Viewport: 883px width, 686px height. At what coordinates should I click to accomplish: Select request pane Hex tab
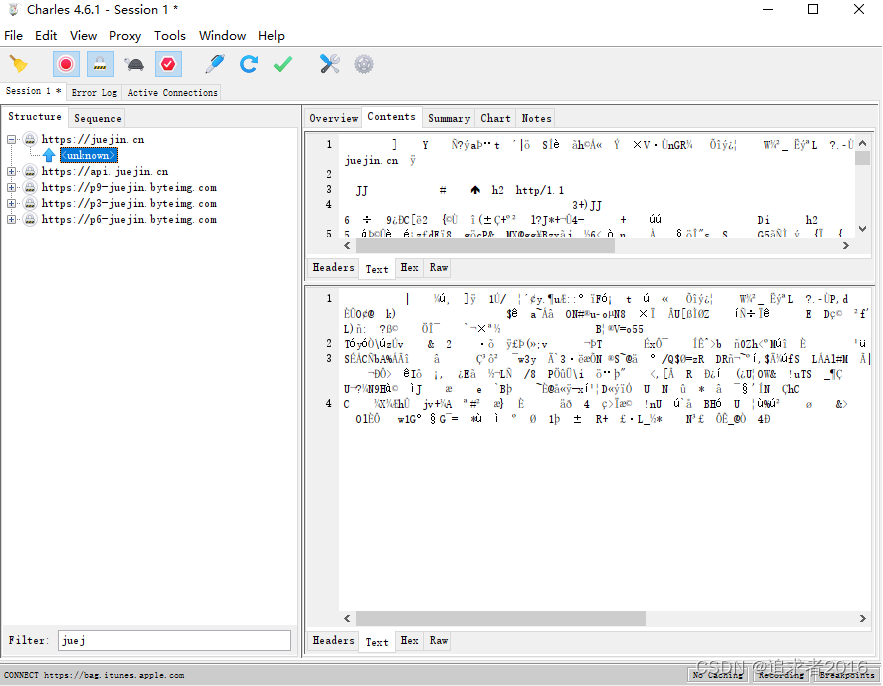(x=409, y=268)
